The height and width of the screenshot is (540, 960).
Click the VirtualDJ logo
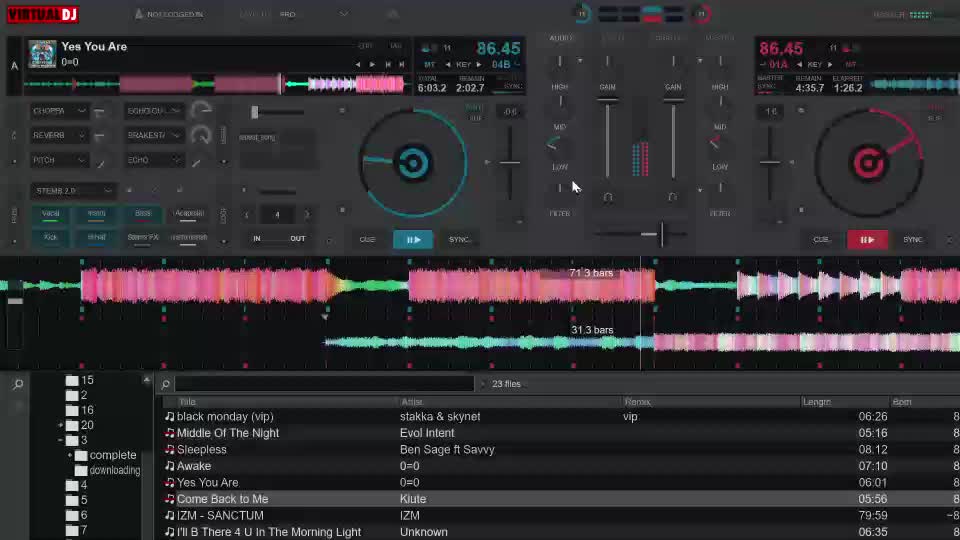coord(43,14)
